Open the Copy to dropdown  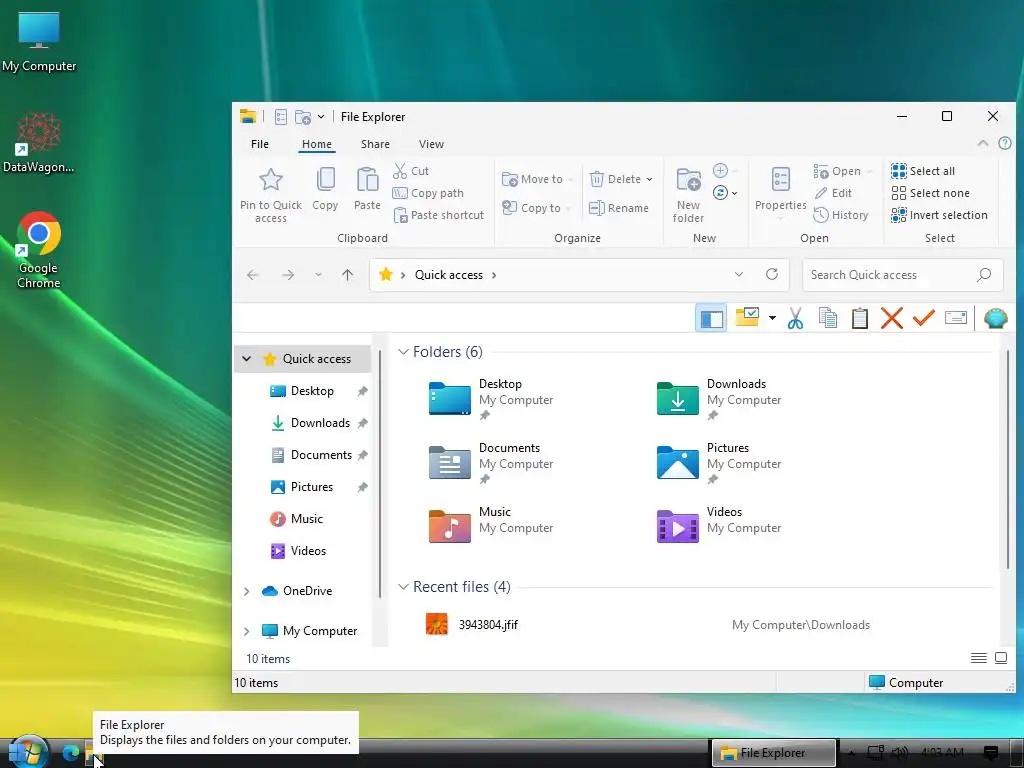(536, 208)
